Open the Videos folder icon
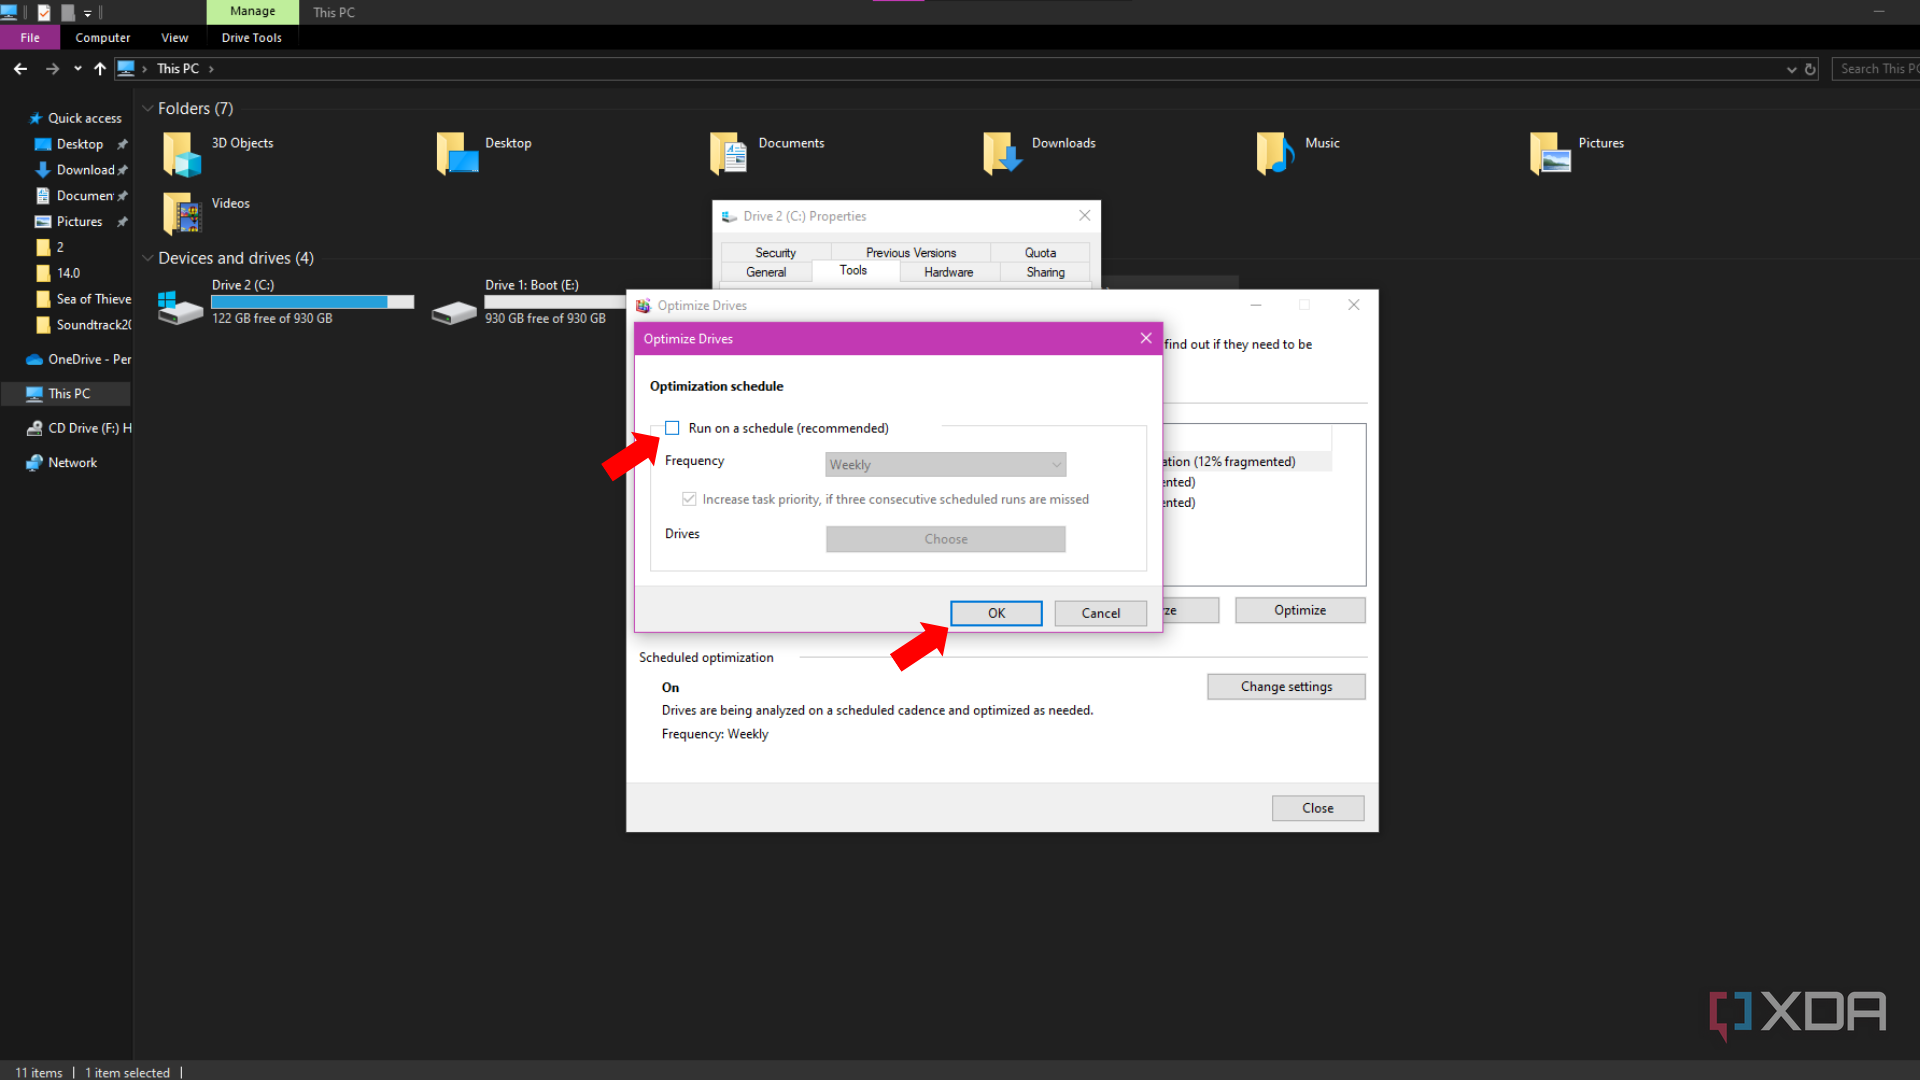1920x1080 pixels. (x=181, y=212)
